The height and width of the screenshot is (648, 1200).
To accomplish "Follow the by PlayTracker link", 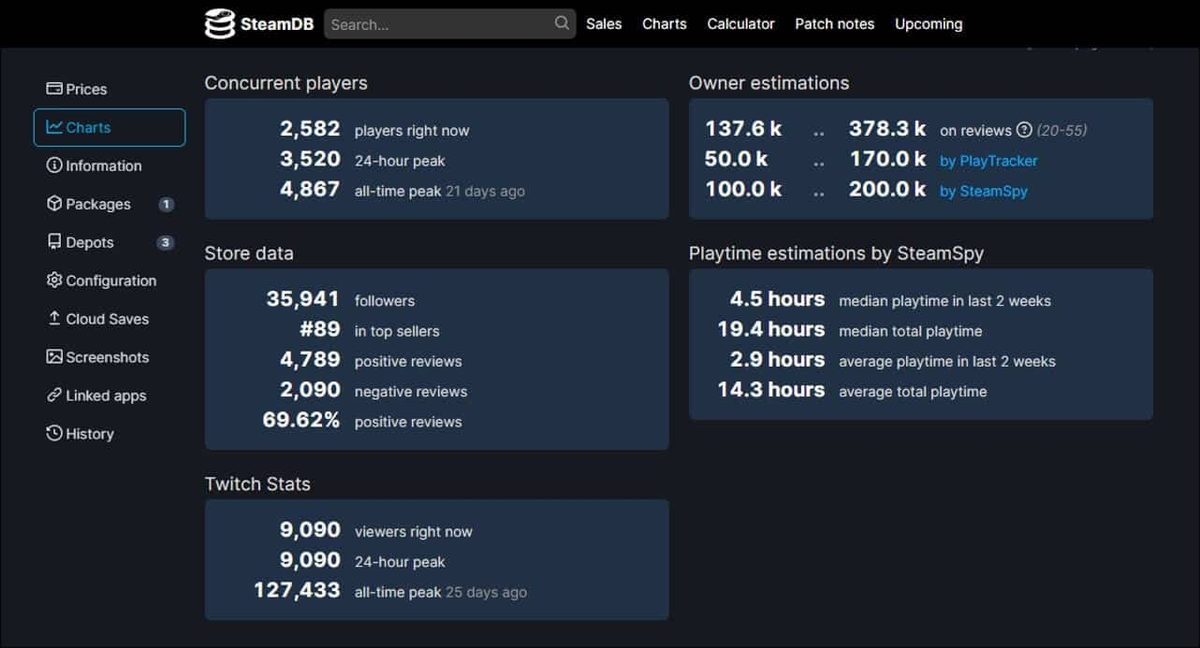I will click(989, 161).
